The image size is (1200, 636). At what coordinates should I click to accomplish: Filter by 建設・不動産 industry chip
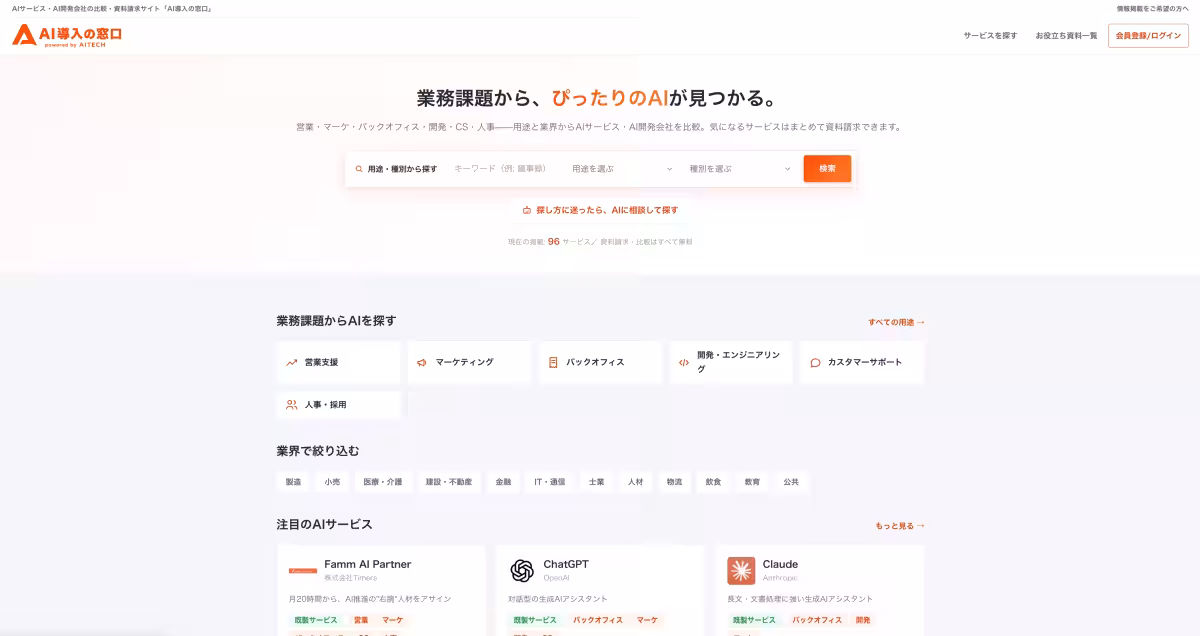[x=449, y=482]
